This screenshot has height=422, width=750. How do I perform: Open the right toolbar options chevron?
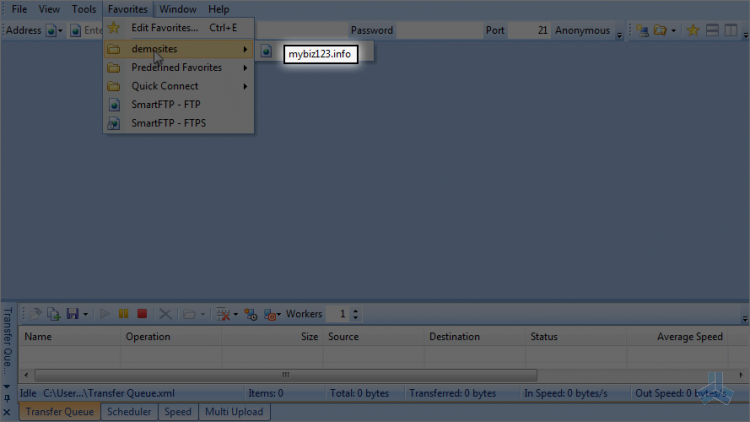click(x=746, y=35)
